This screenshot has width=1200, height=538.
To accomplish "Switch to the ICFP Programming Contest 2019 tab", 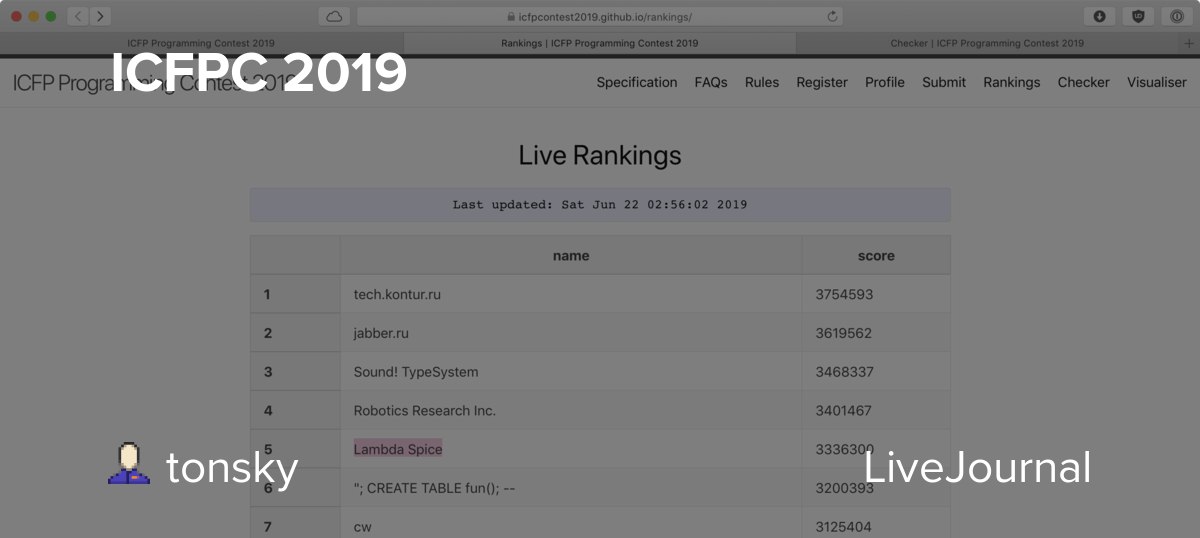I will pos(201,43).
